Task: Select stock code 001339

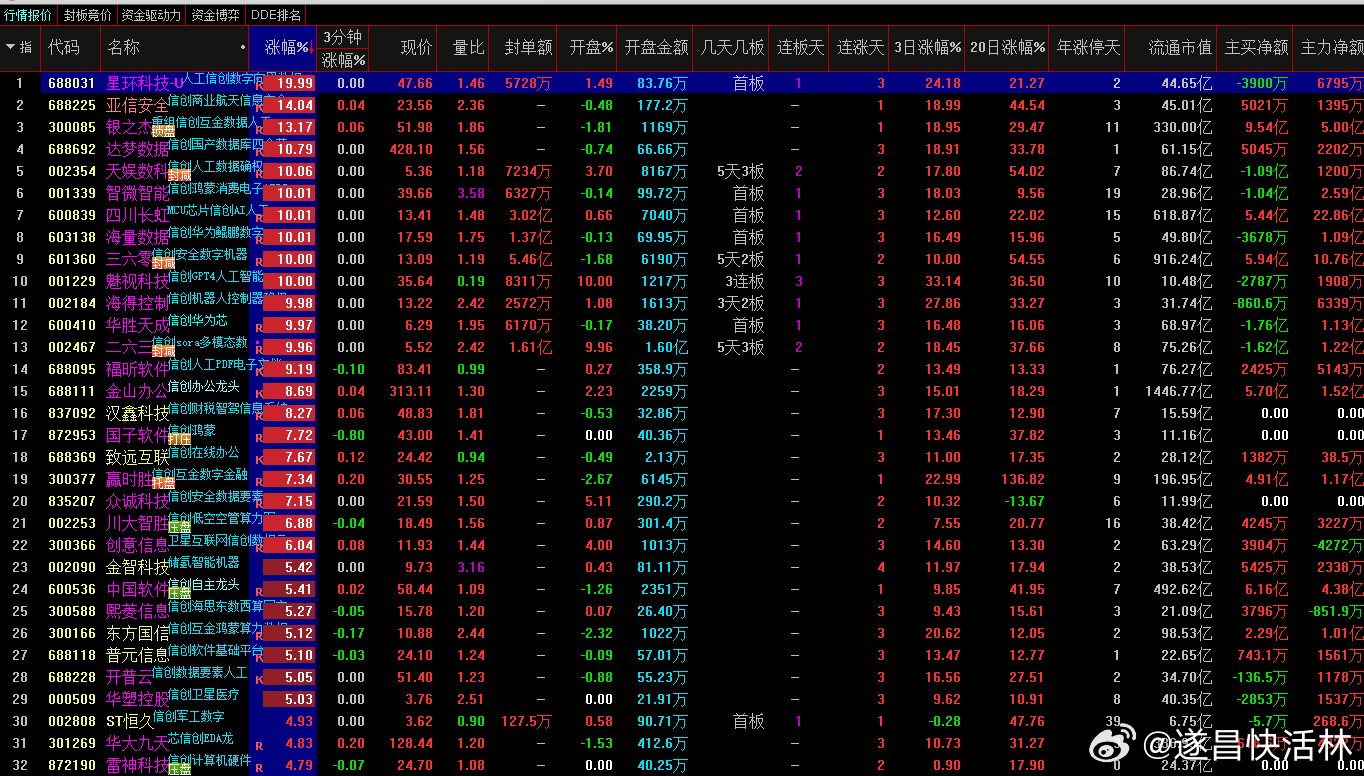Action: click(72, 193)
